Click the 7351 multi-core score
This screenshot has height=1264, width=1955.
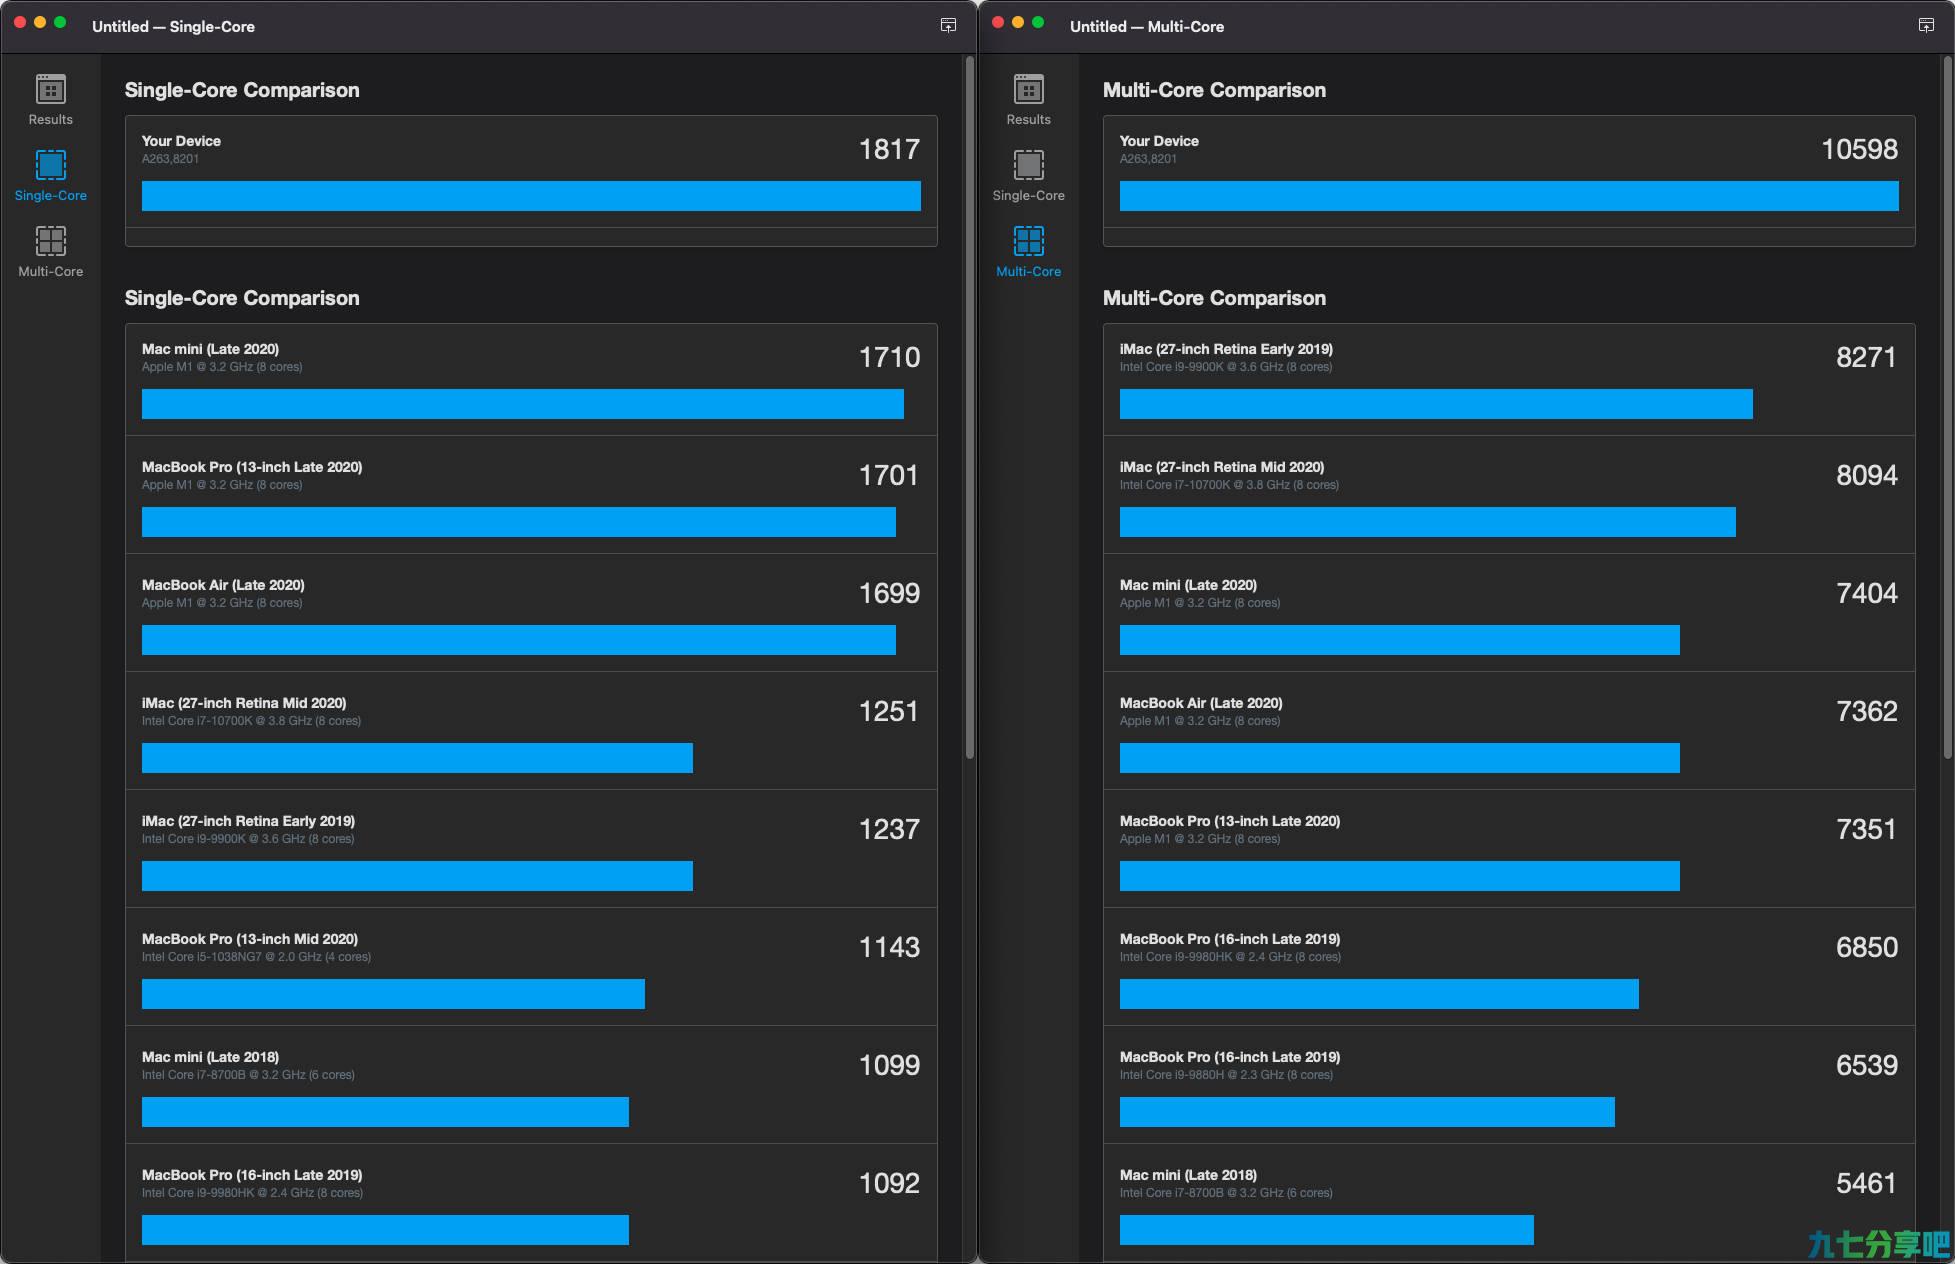click(1866, 829)
